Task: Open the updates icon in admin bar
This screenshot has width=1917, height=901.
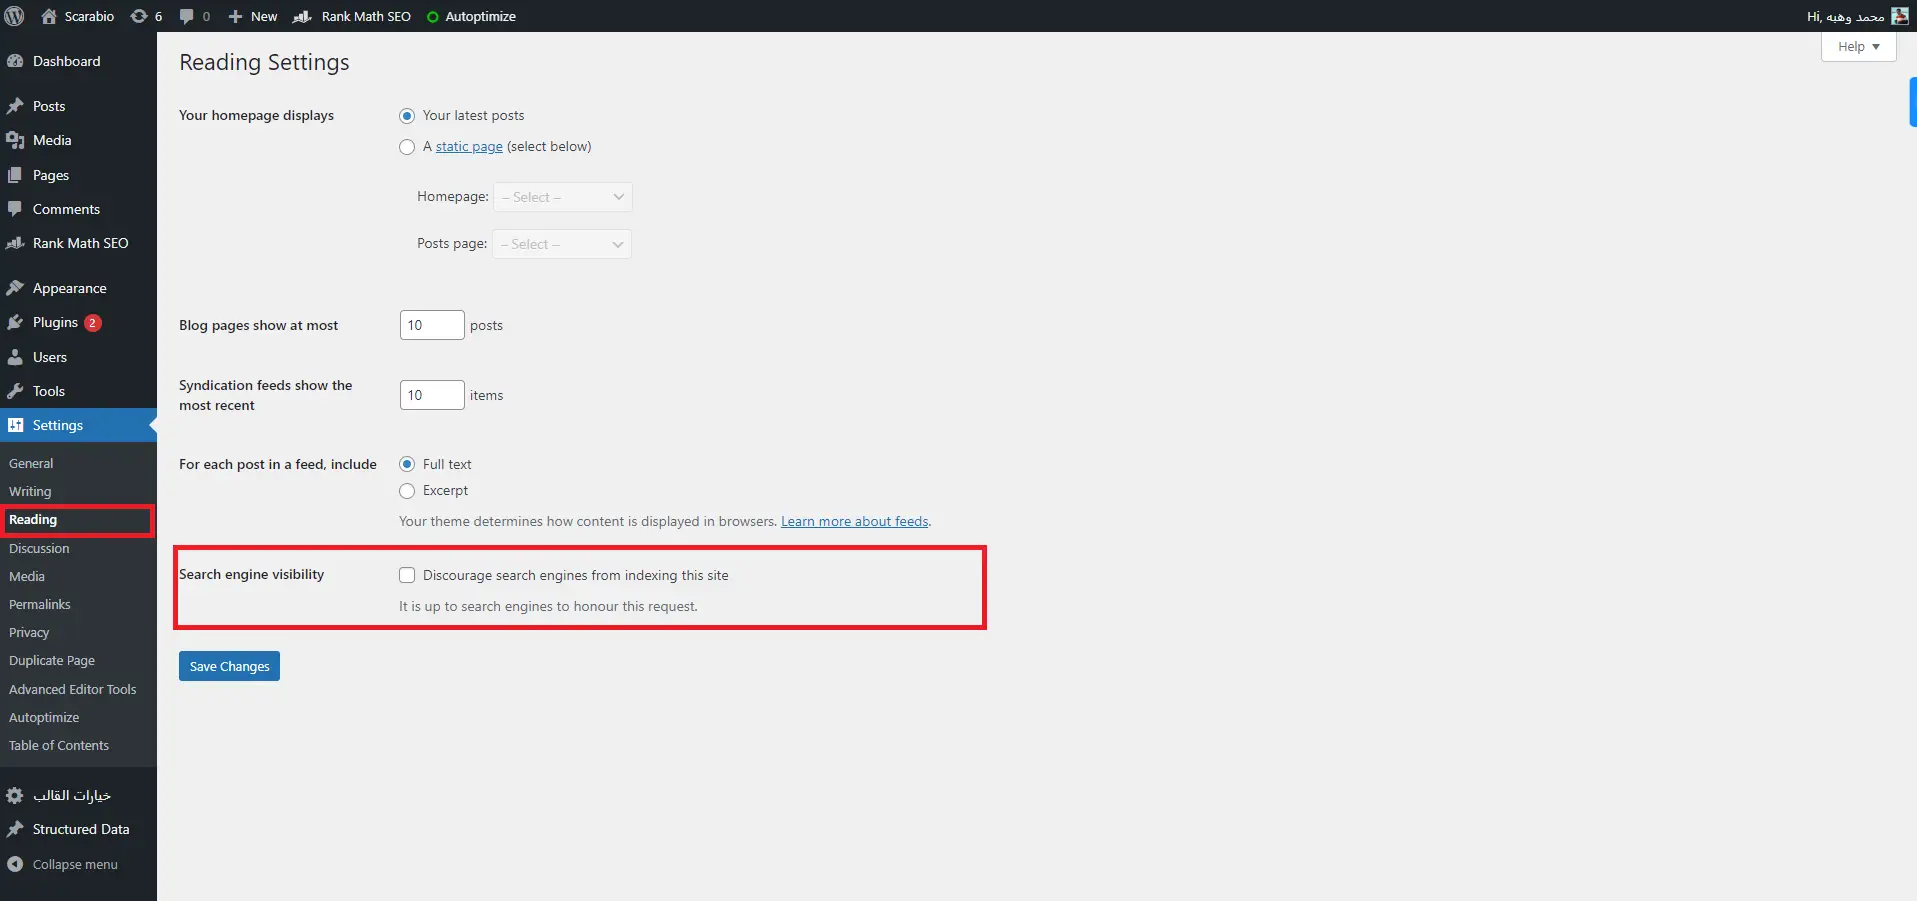Action: [139, 16]
